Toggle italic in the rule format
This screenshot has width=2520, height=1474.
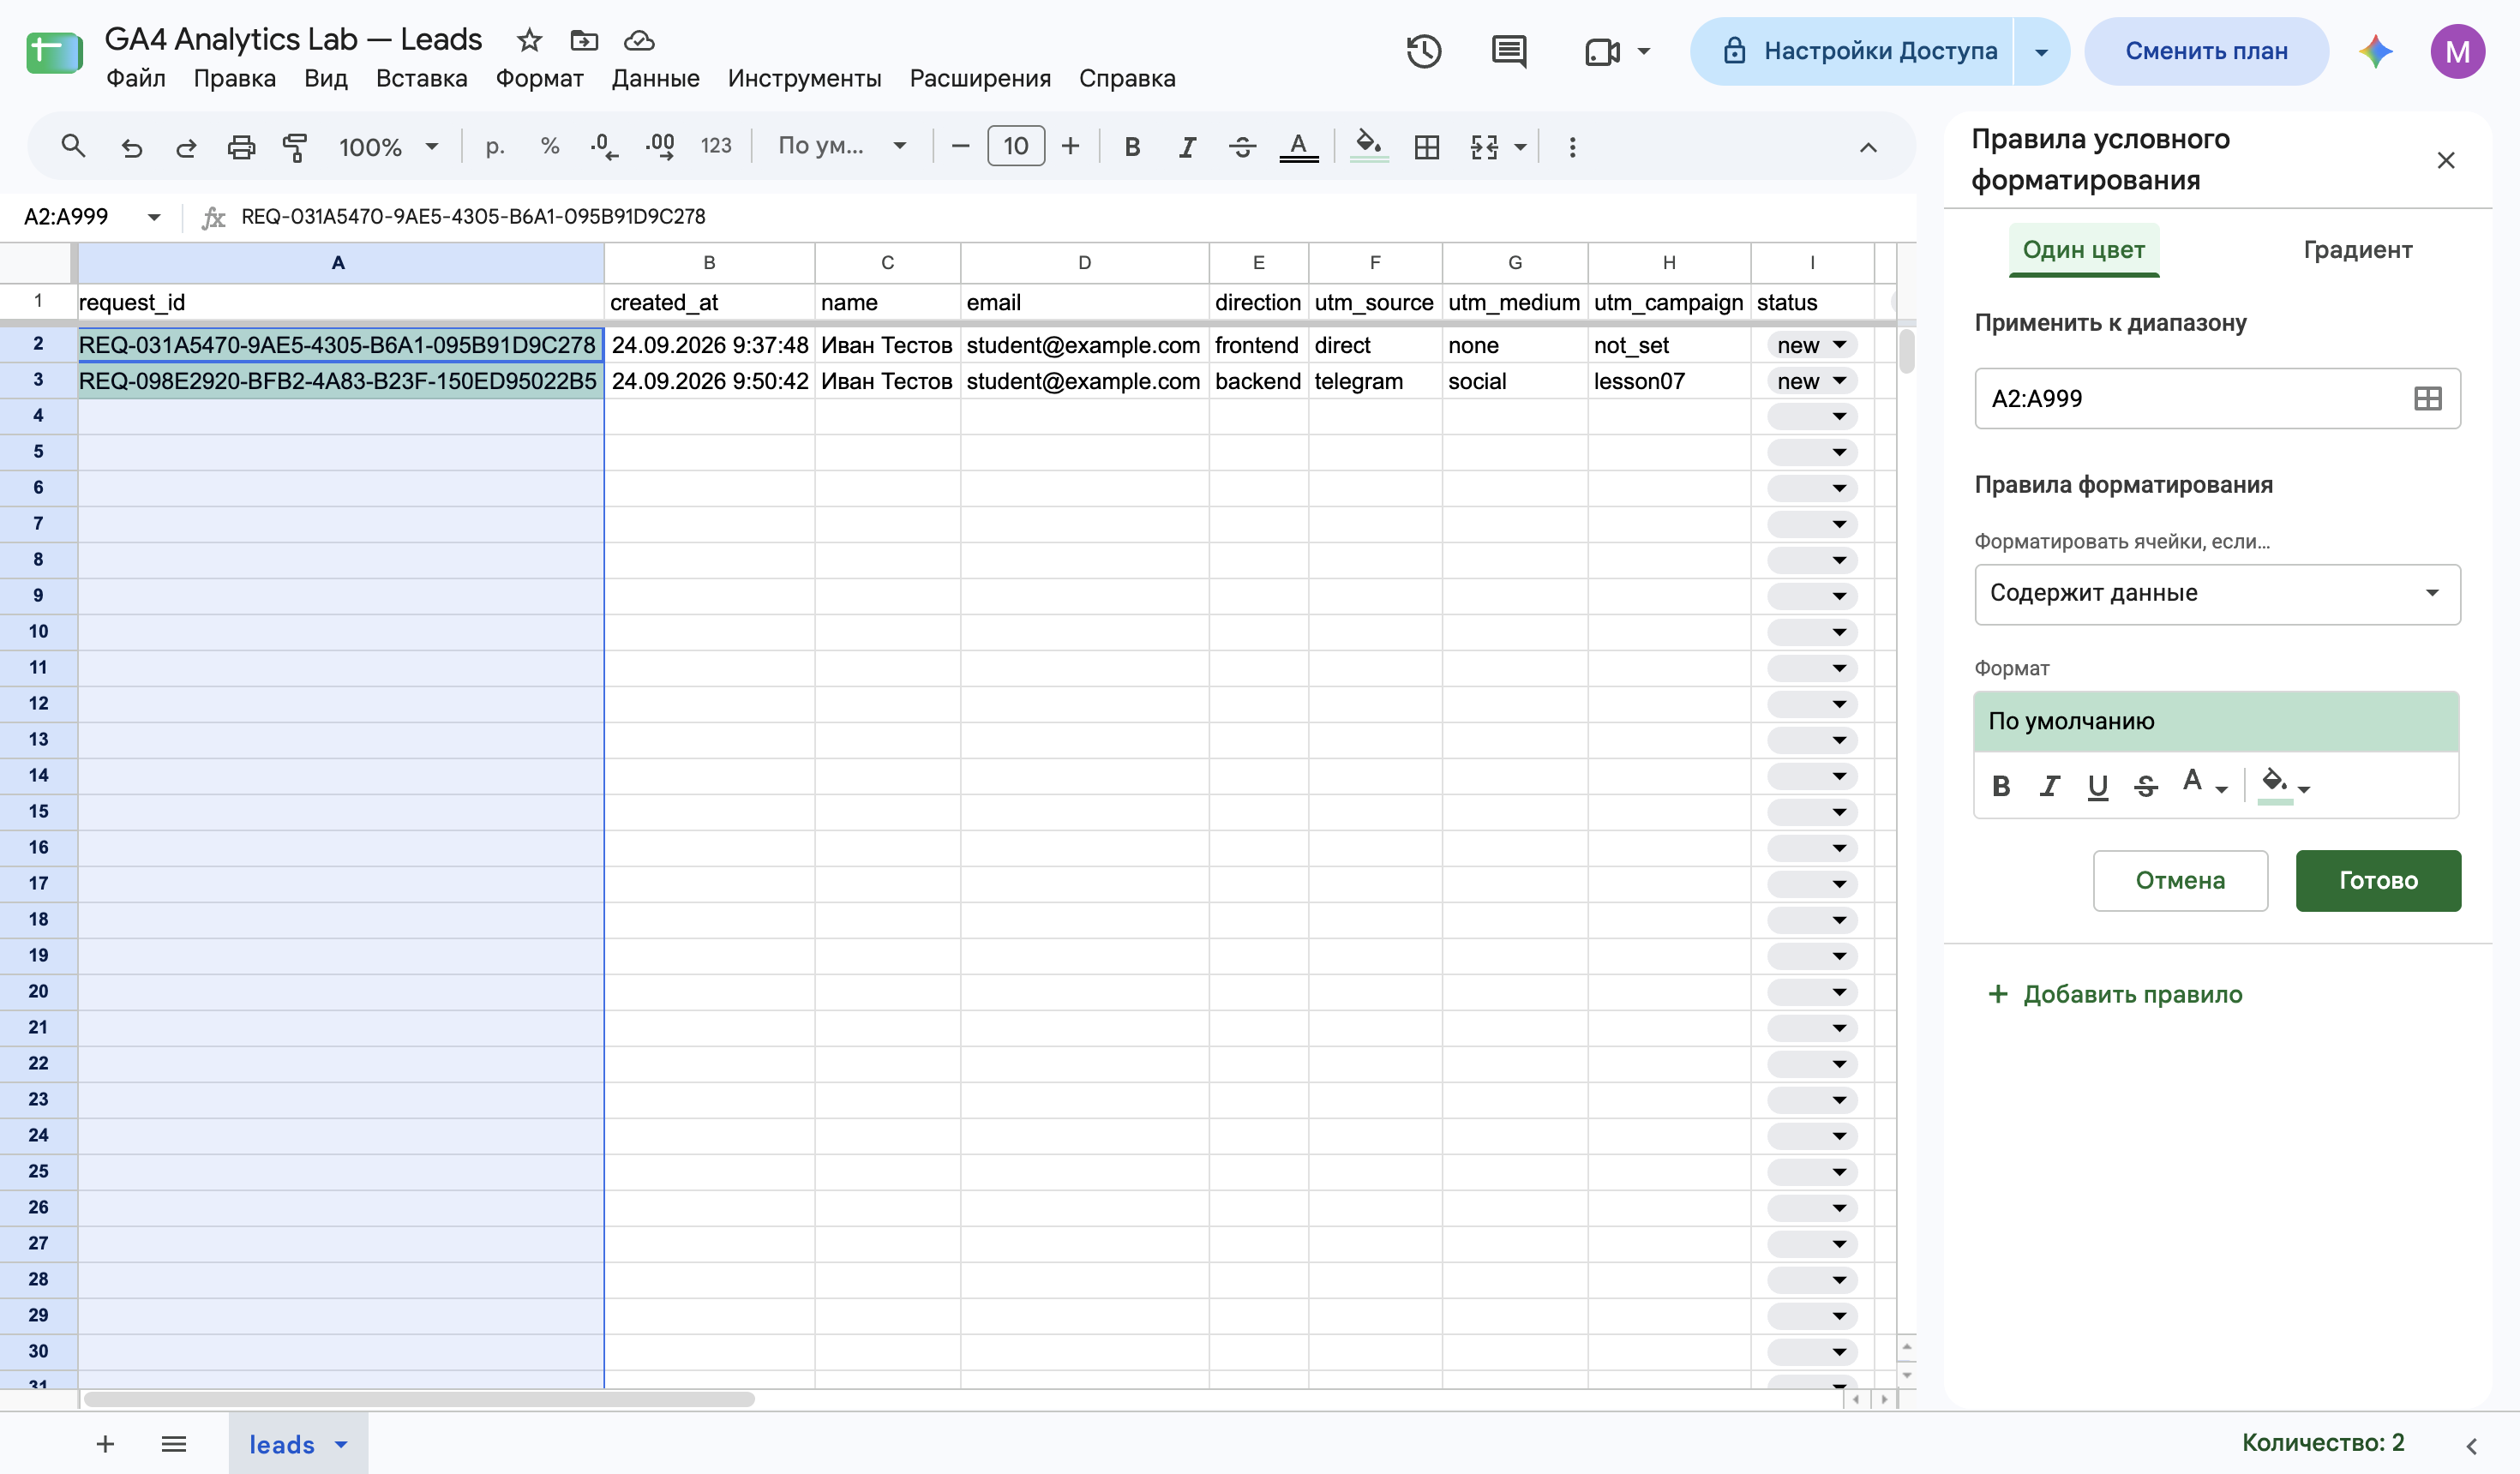(2049, 786)
